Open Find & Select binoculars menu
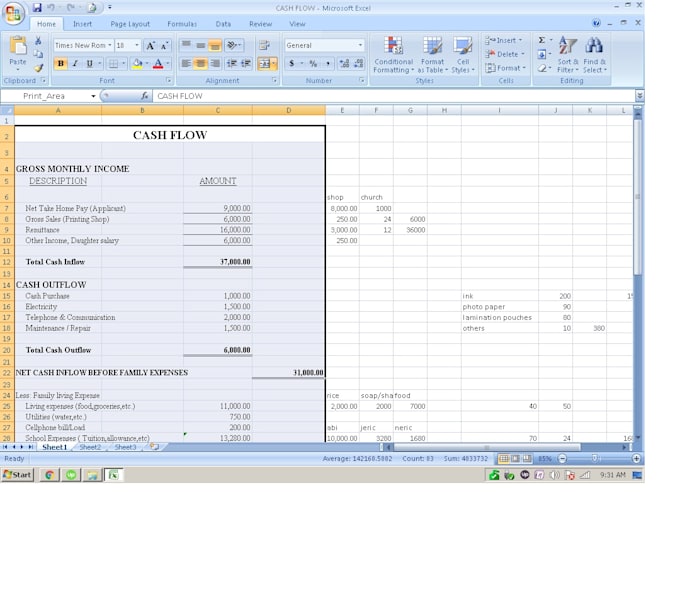The height and width of the screenshot is (604, 680). (x=595, y=55)
